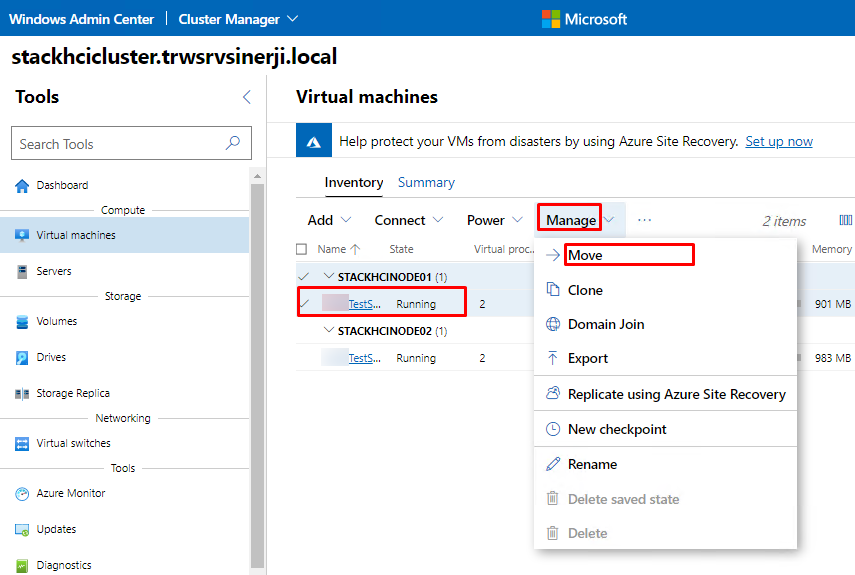Click the 901 MB memory value
The height and width of the screenshot is (575, 855).
[833, 304]
